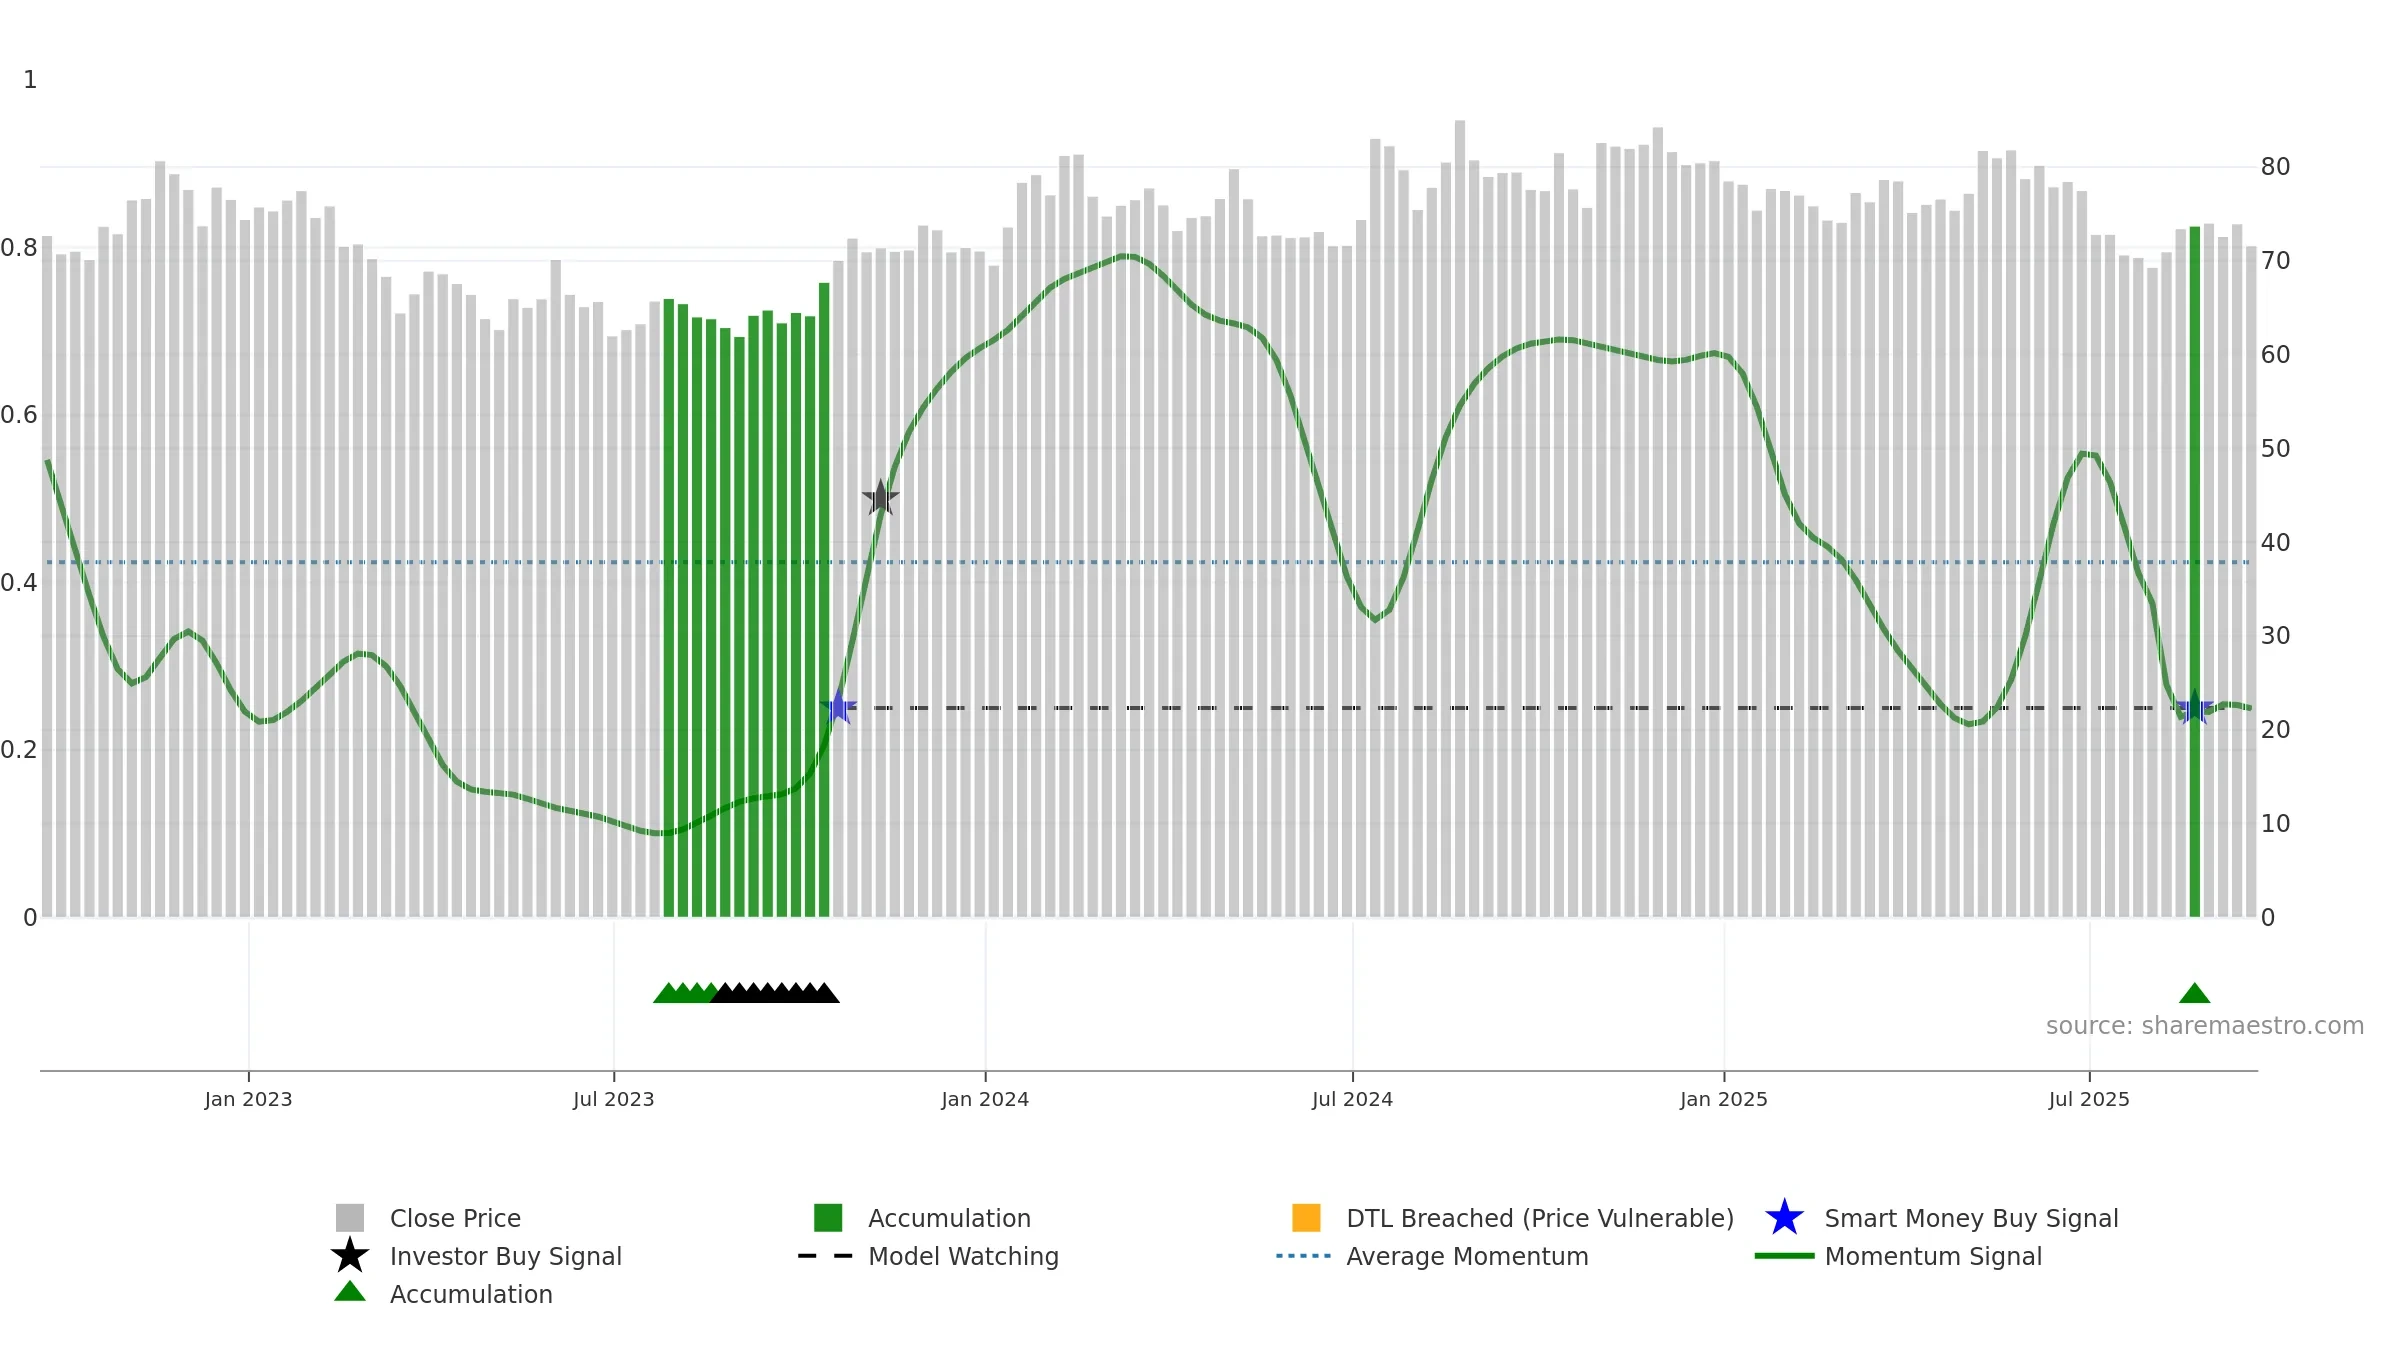Click the dashed Model Watching legend line

pyautogui.click(x=826, y=1256)
